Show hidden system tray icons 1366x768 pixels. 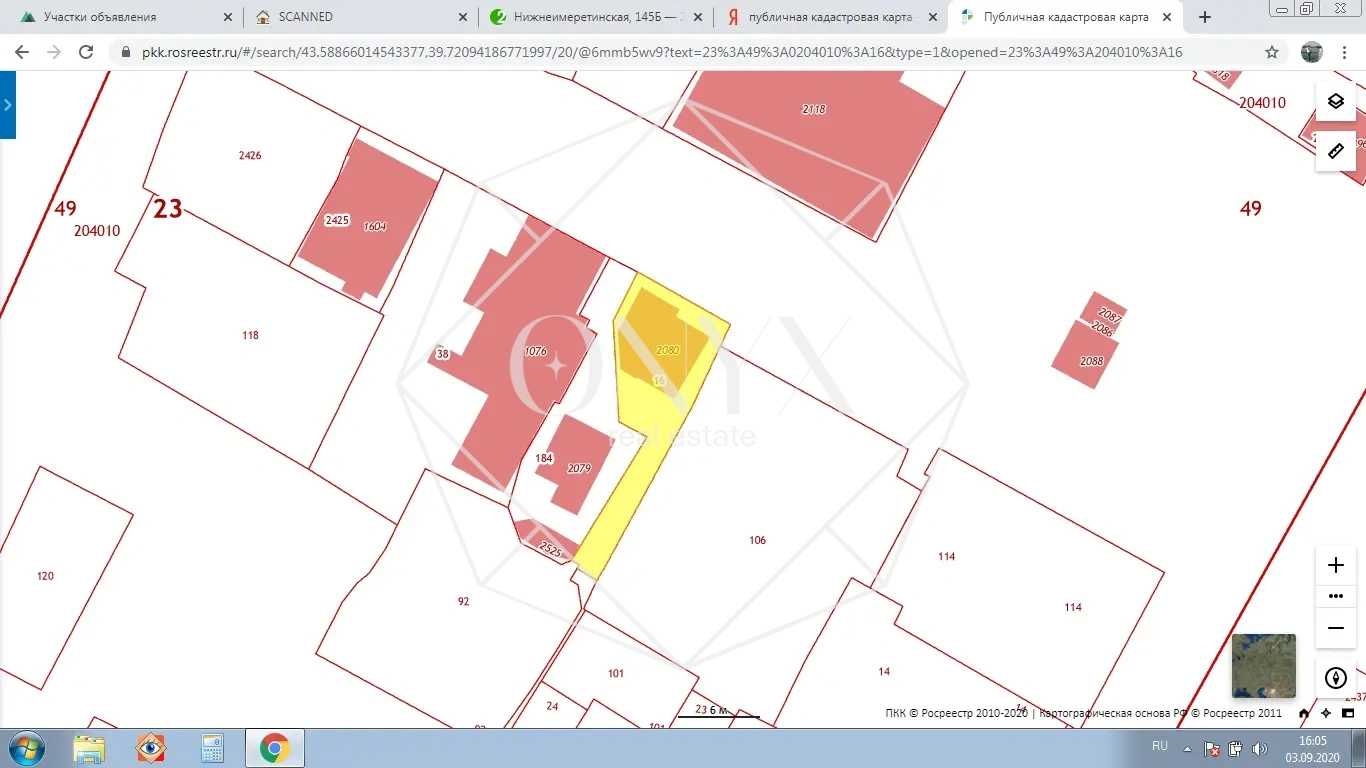click(1189, 748)
